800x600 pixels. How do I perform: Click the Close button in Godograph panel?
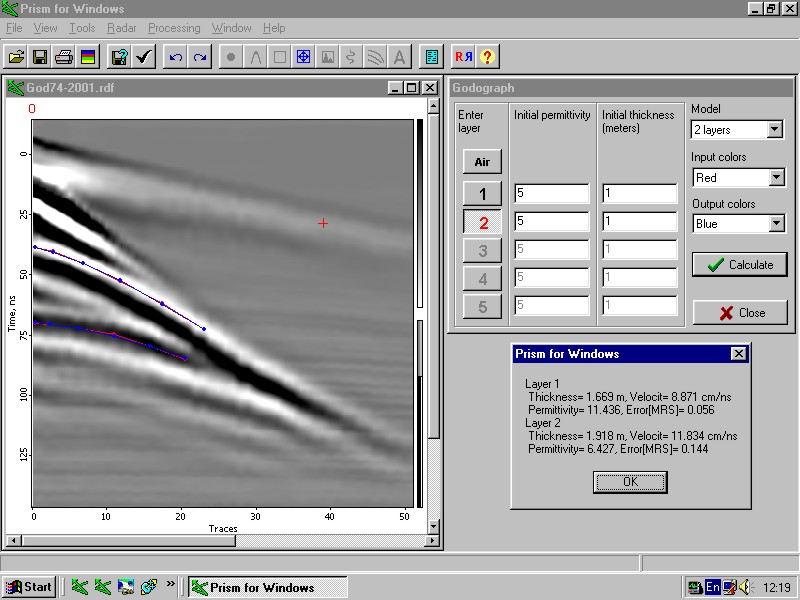click(x=740, y=313)
